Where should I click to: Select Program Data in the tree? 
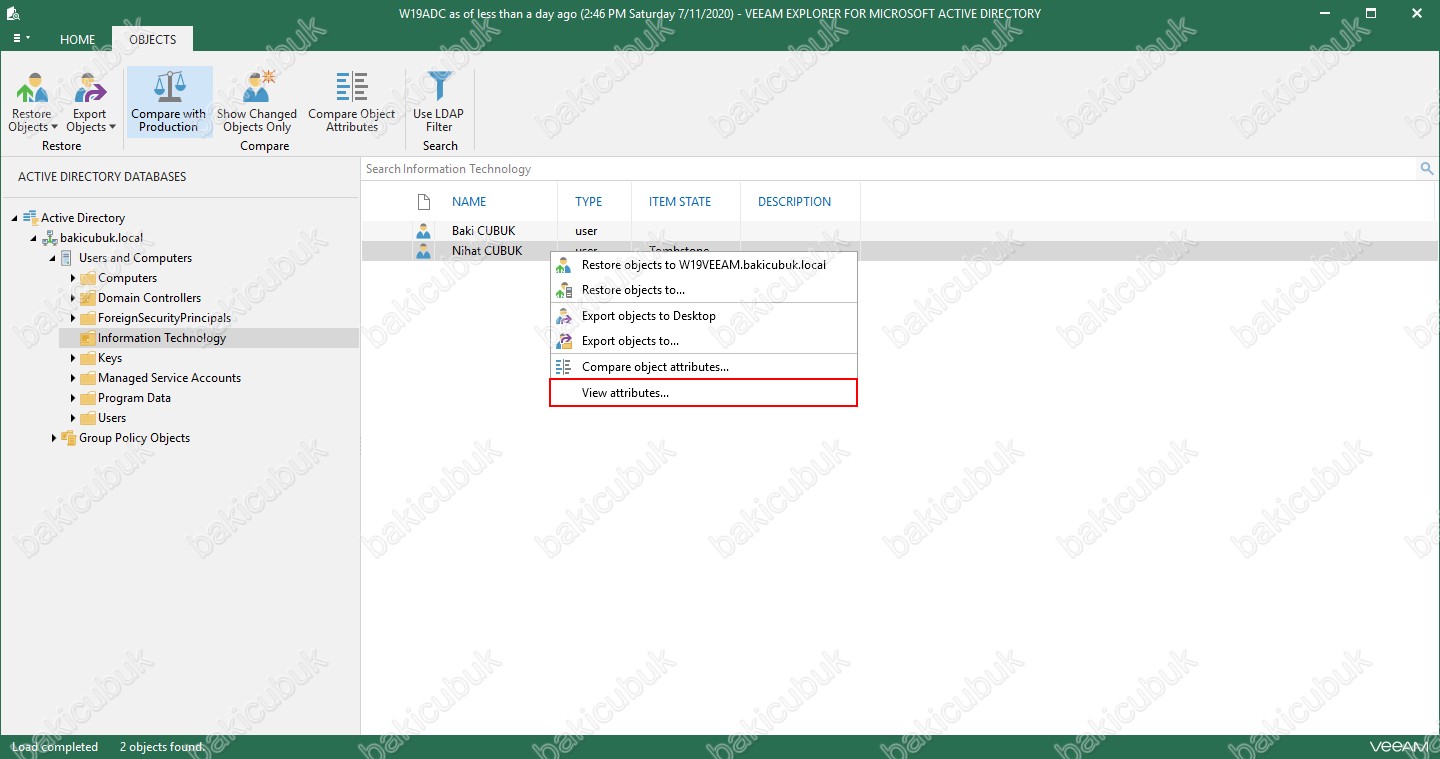click(134, 398)
